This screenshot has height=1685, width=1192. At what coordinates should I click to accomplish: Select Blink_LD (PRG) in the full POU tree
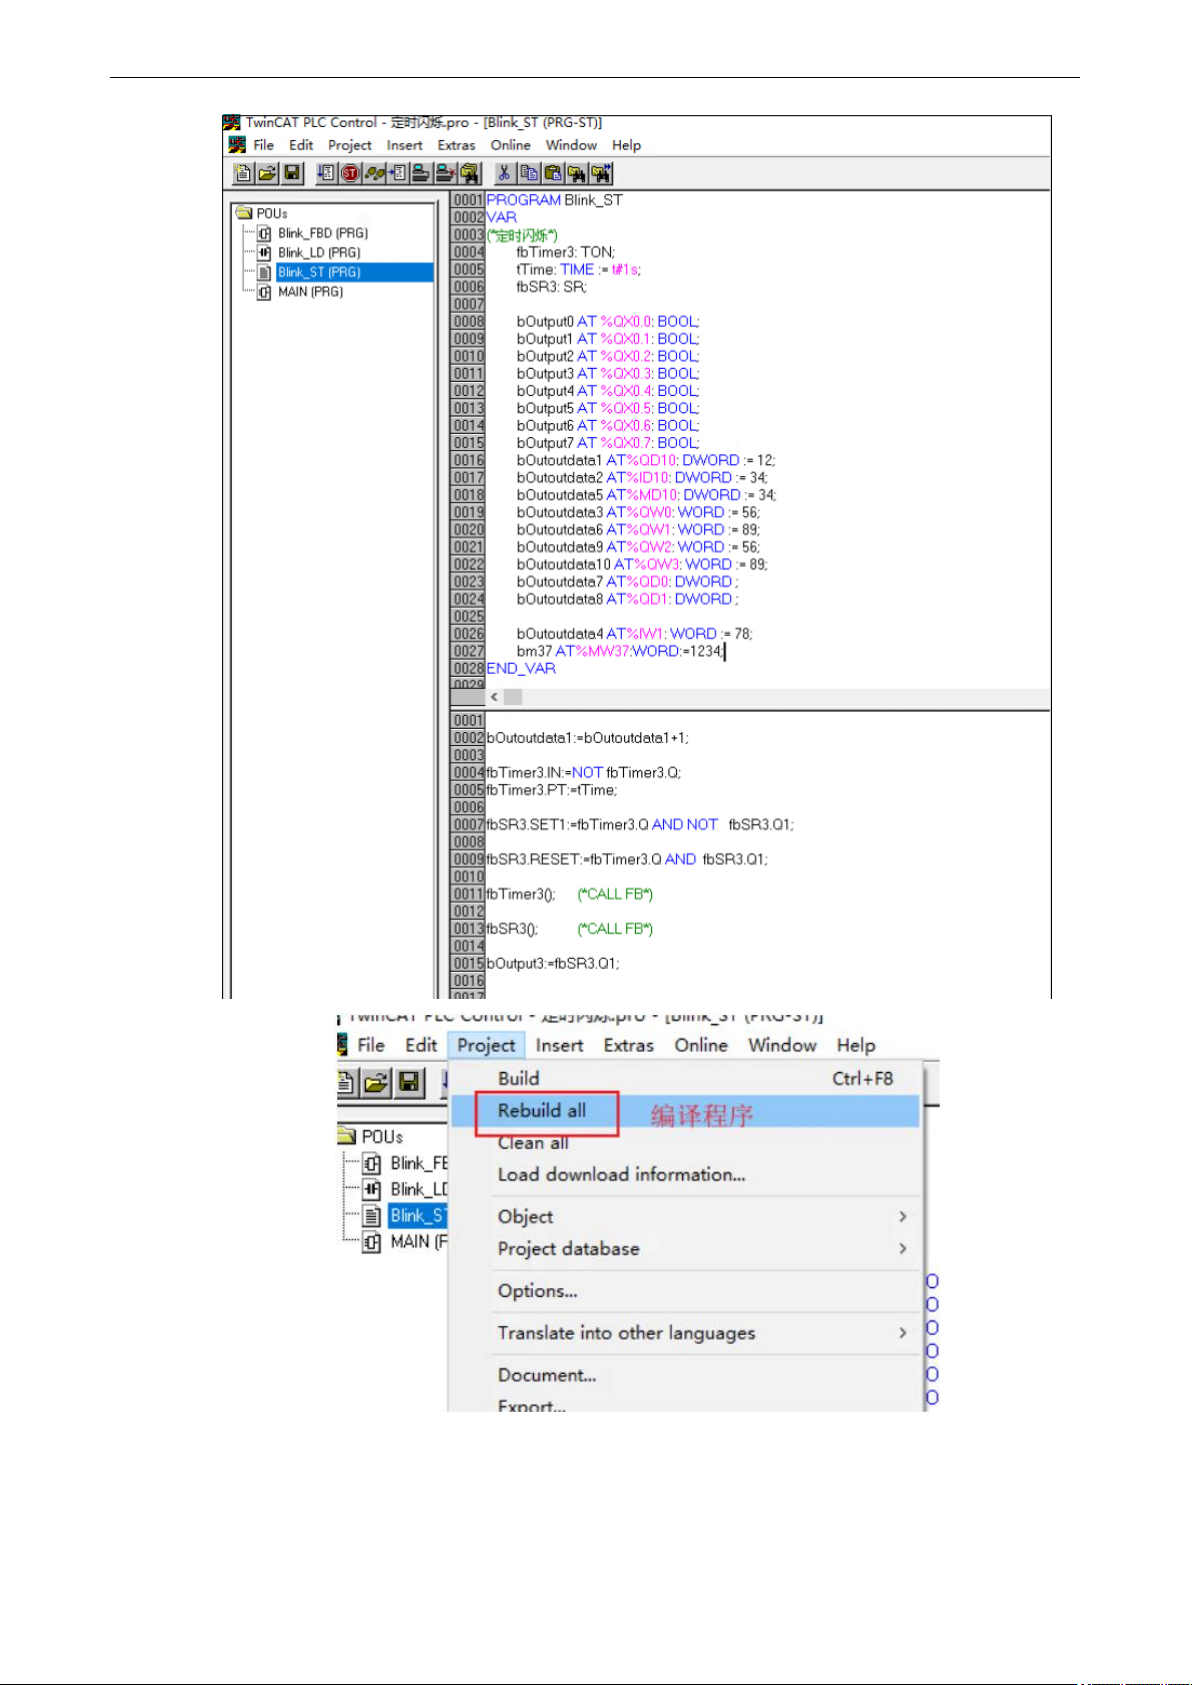(x=319, y=253)
